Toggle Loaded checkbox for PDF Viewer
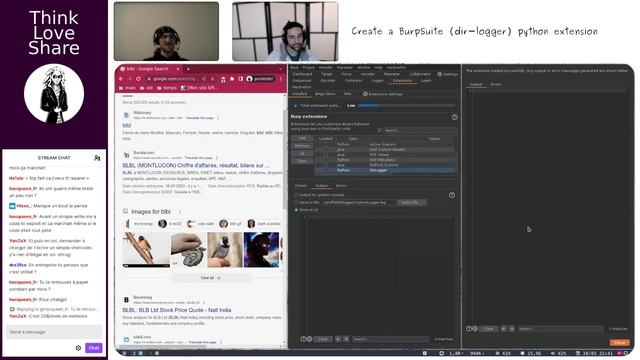Viewport: 640px width, 360px height. [325, 155]
